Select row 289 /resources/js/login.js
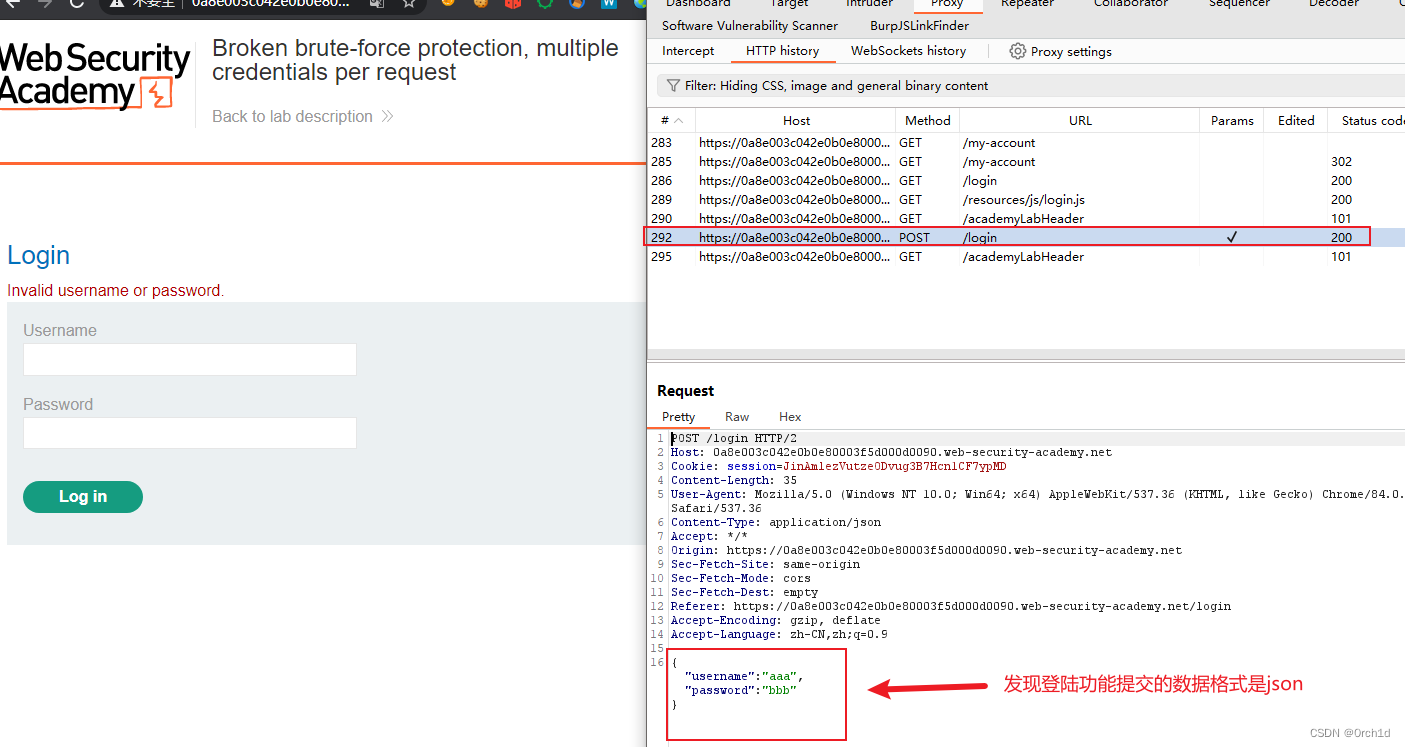This screenshot has height=747, width=1405. [1026, 200]
